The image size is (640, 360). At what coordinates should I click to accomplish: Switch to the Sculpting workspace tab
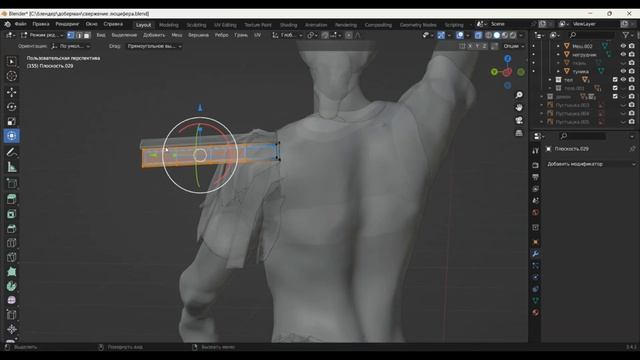coord(196,25)
